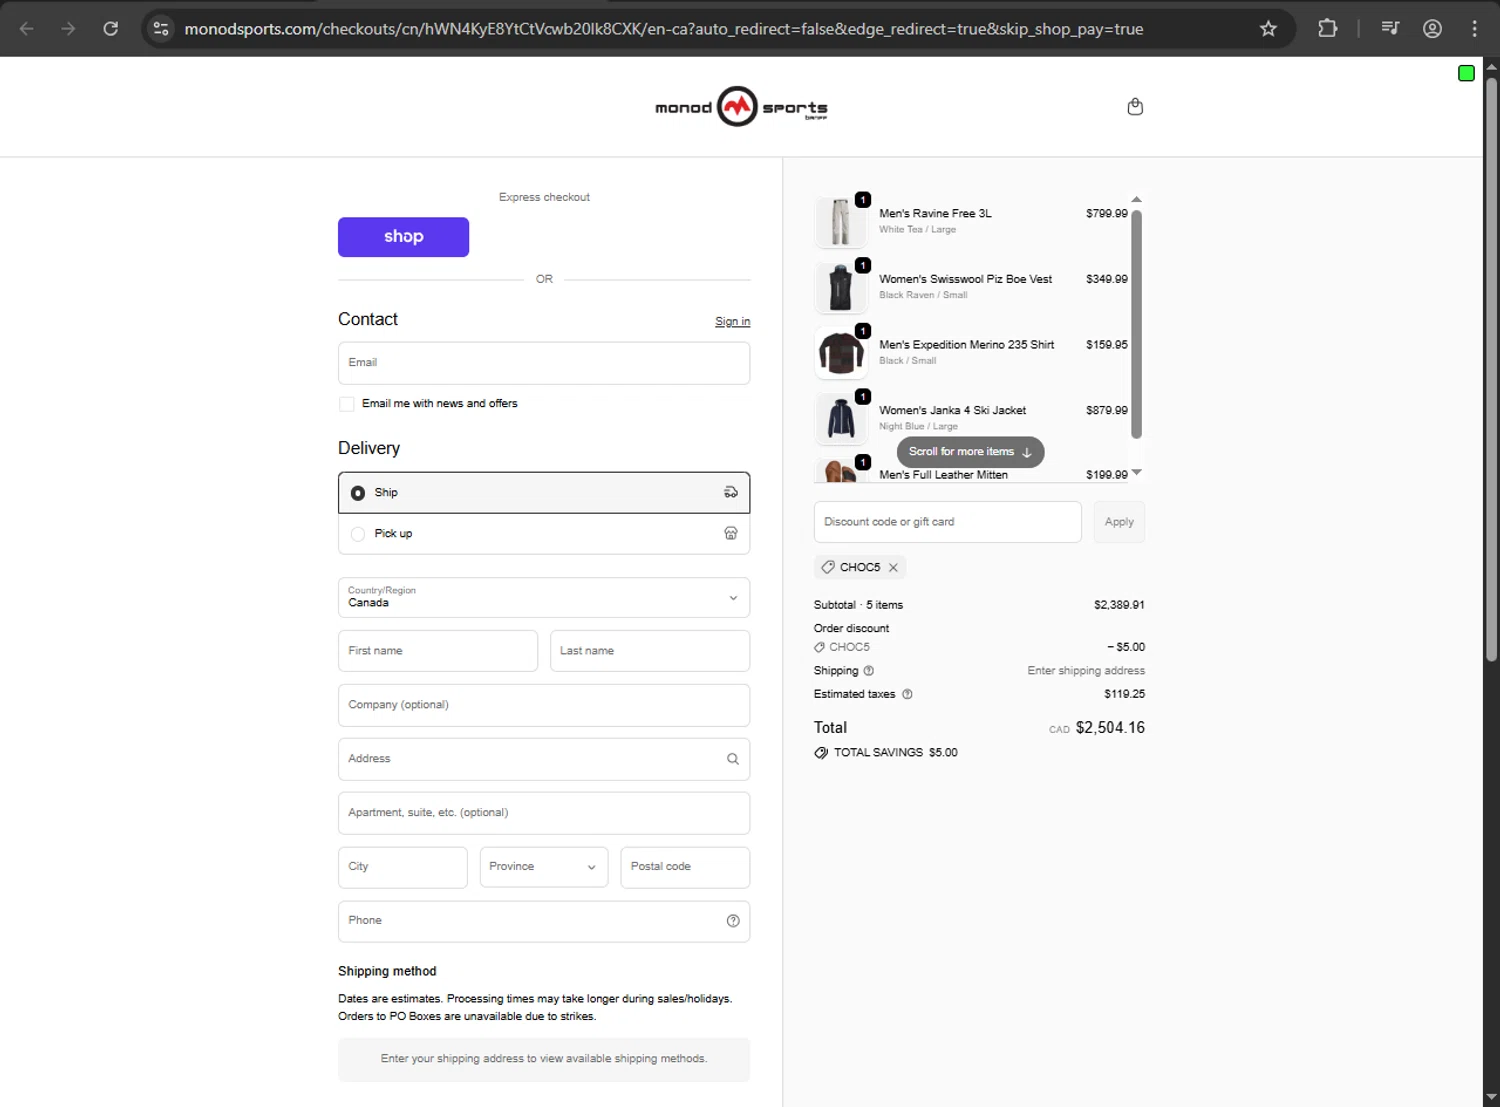The width and height of the screenshot is (1500, 1107).
Task: Reload the page in the browser
Action: click(111, 28)
